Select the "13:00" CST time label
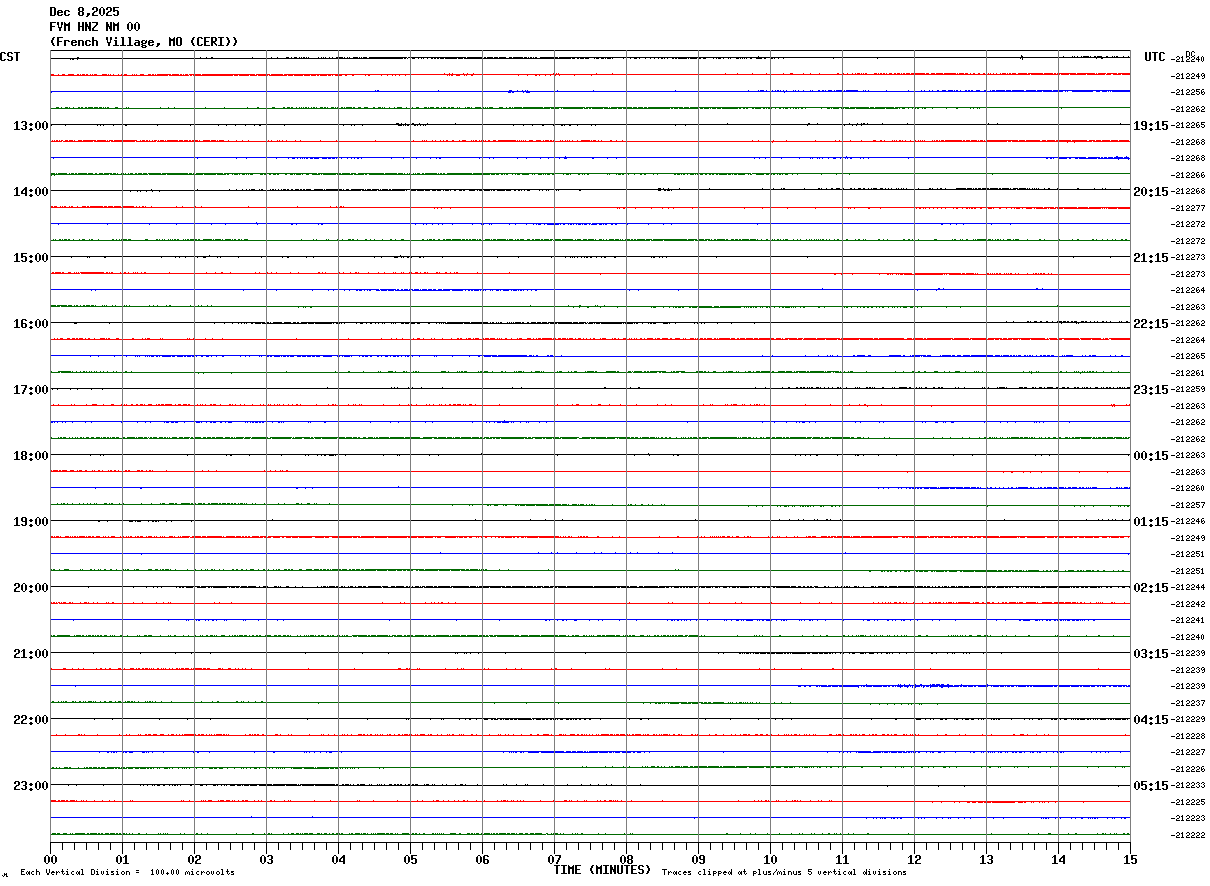Image resolution: width=1210 pixels, height=886 pixels. point(30,126)
